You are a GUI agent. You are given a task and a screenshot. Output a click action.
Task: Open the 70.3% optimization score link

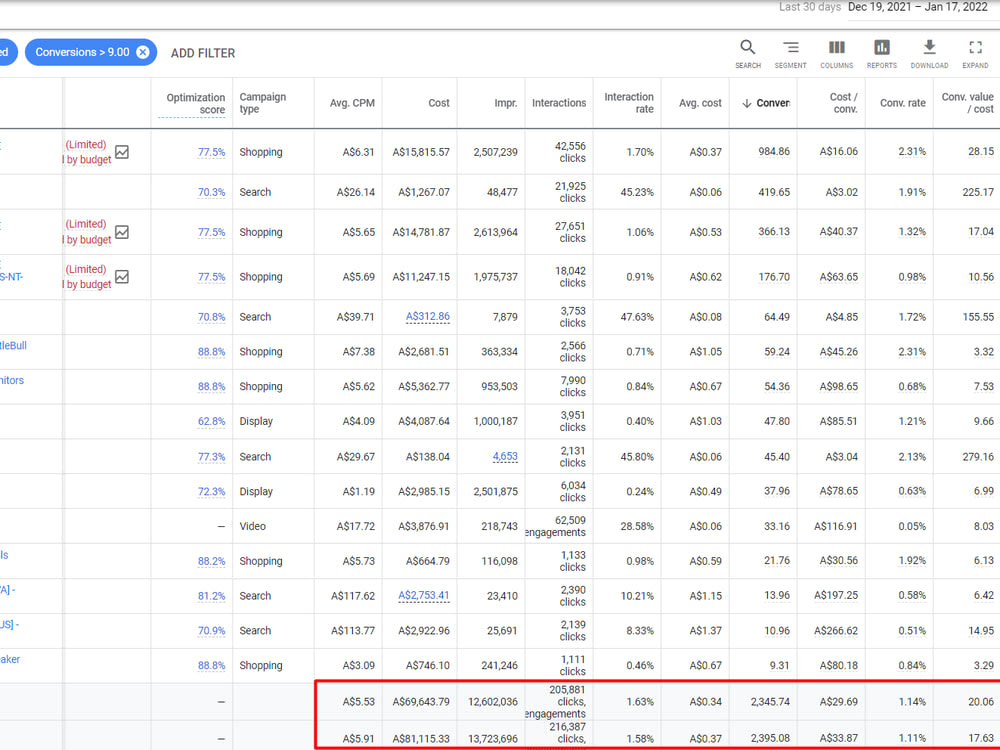tap(211, 192)
